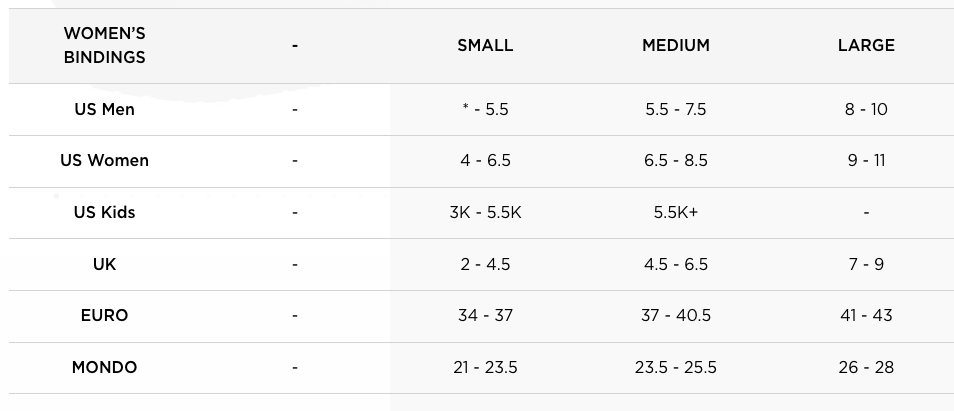Click the EURO row label
The height and width of the screenshot is (411, 954).
click(x=105, y=316)
